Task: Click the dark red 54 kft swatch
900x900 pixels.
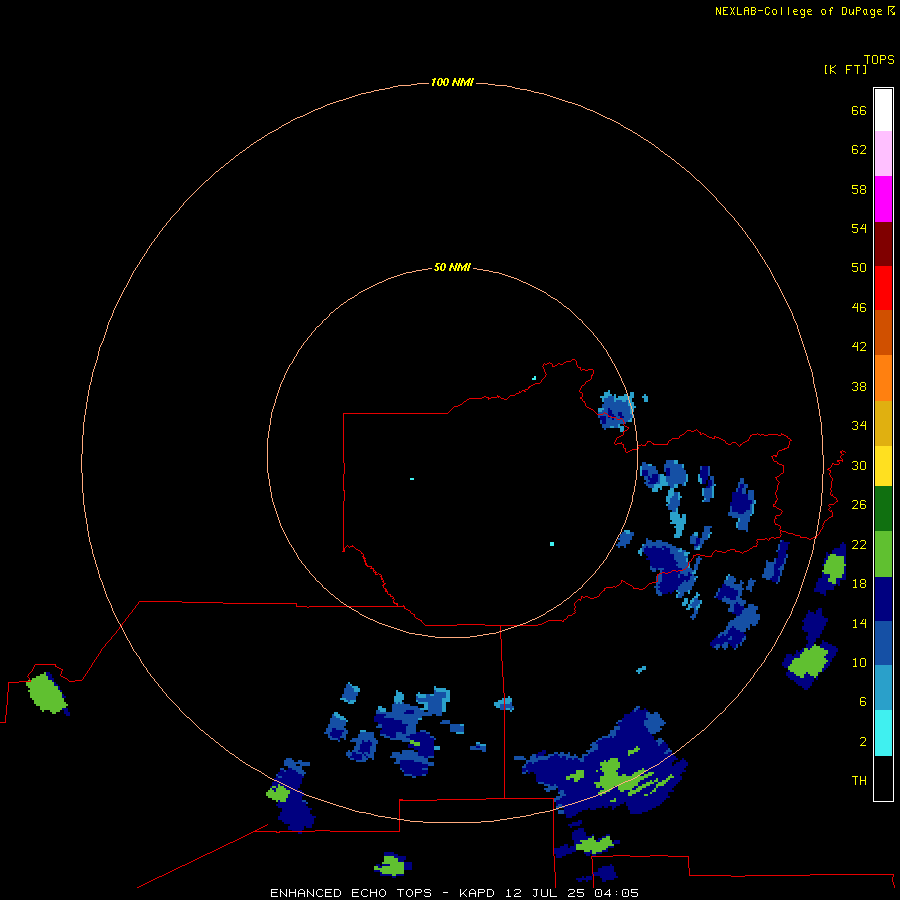Action: pos(883,243)
